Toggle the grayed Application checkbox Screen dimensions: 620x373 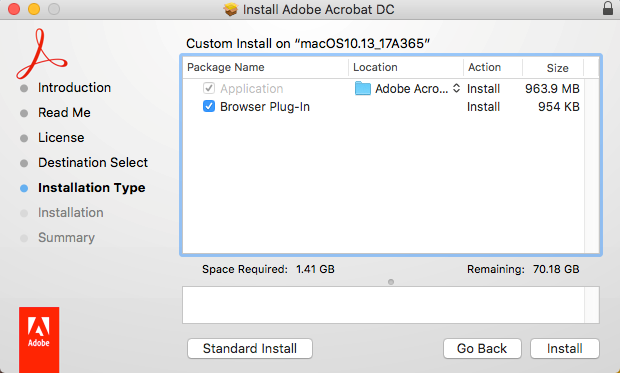click(x=209, y=88)
